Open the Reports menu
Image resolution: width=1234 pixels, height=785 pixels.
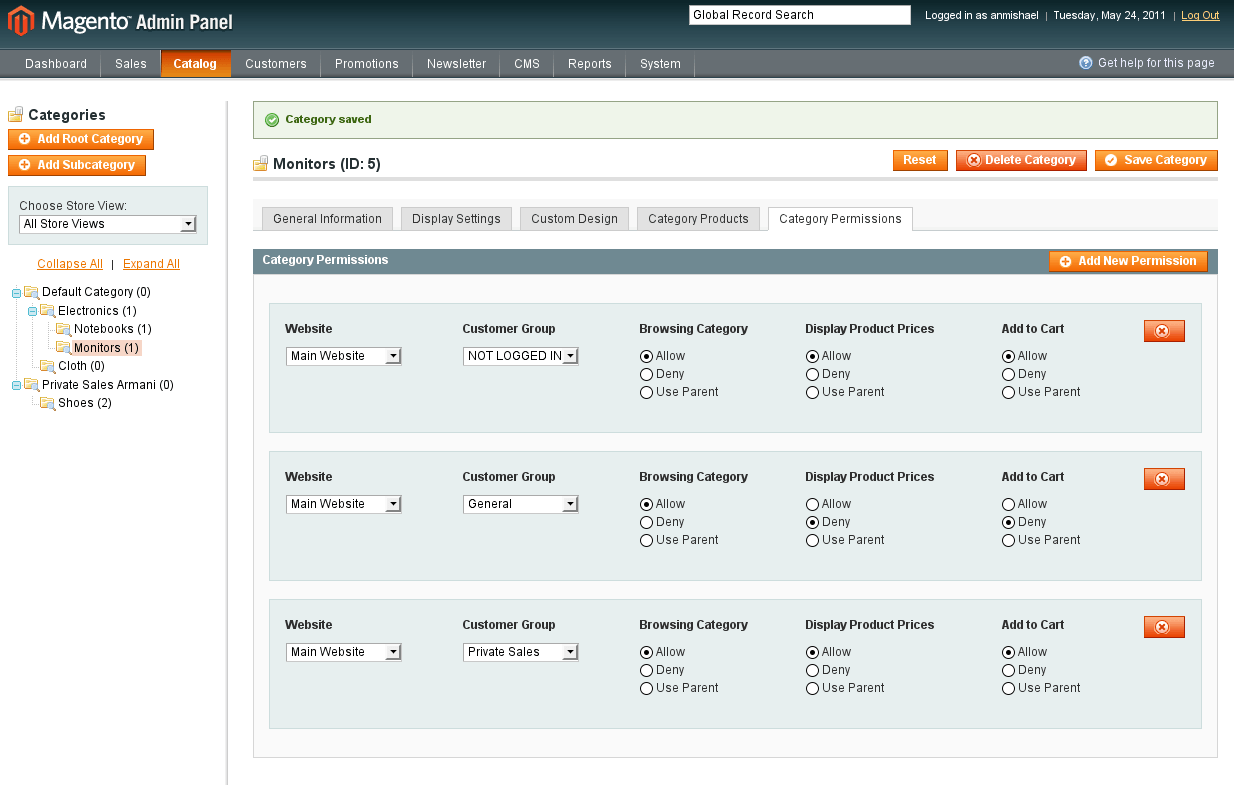[x=590, y=64]
